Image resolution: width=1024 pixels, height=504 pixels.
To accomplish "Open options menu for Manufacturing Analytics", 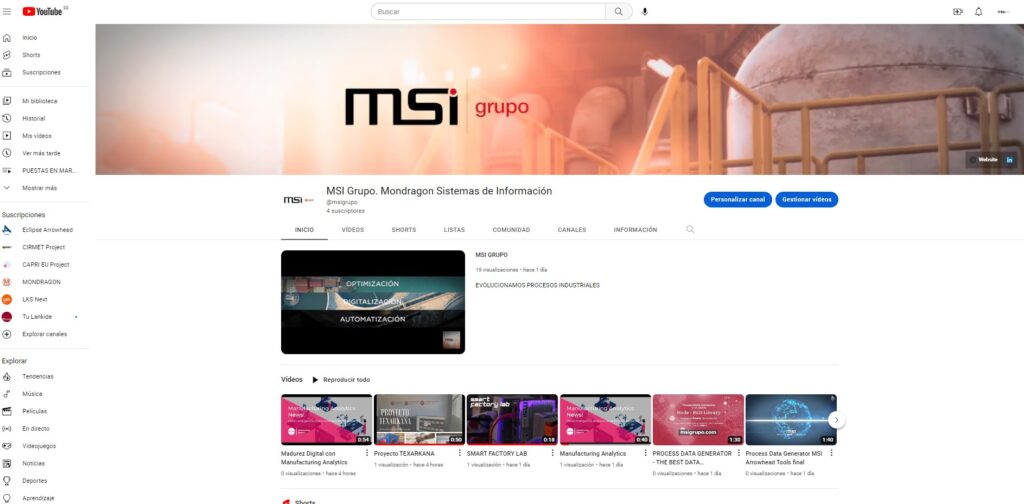I will click(645, 453).
